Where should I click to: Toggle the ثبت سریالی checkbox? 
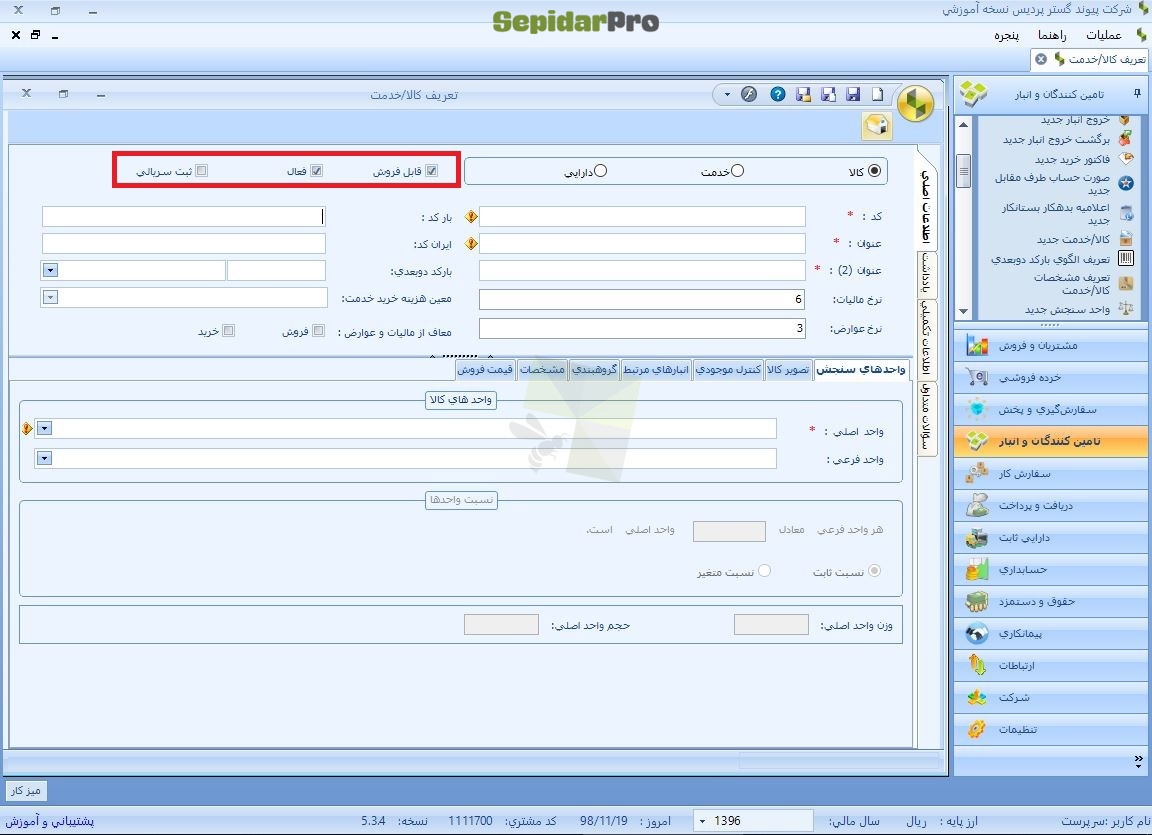tap(202, 170)
